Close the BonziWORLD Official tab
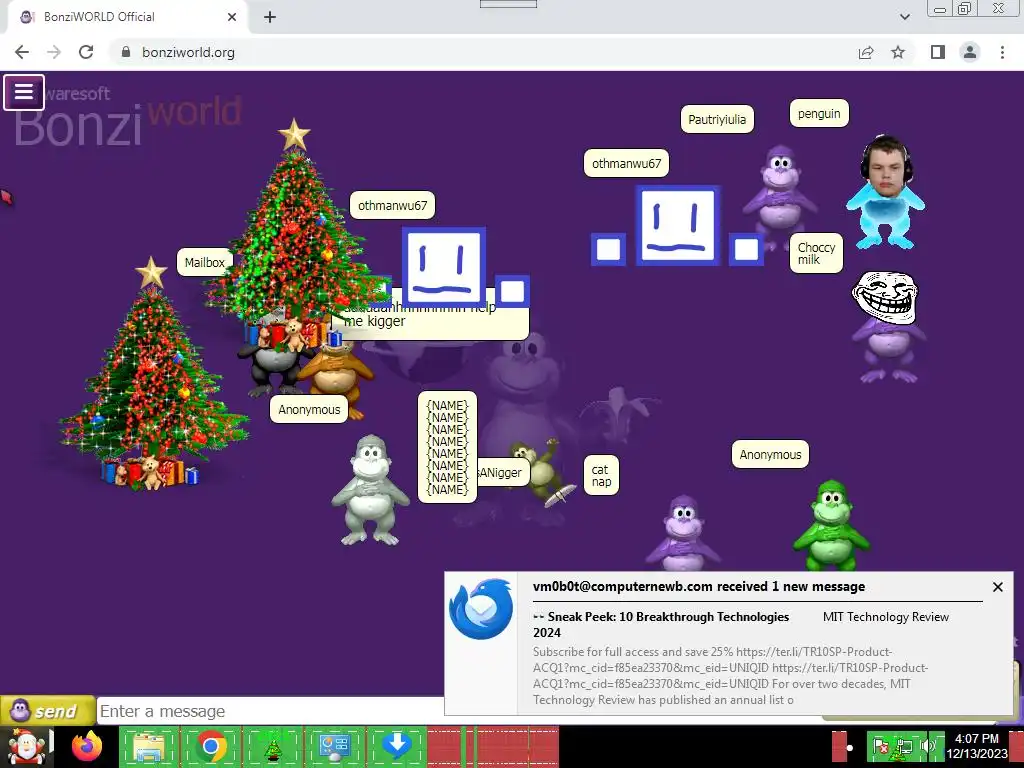The height and width of the screenshot is (768, 1024). pos(232,17)
